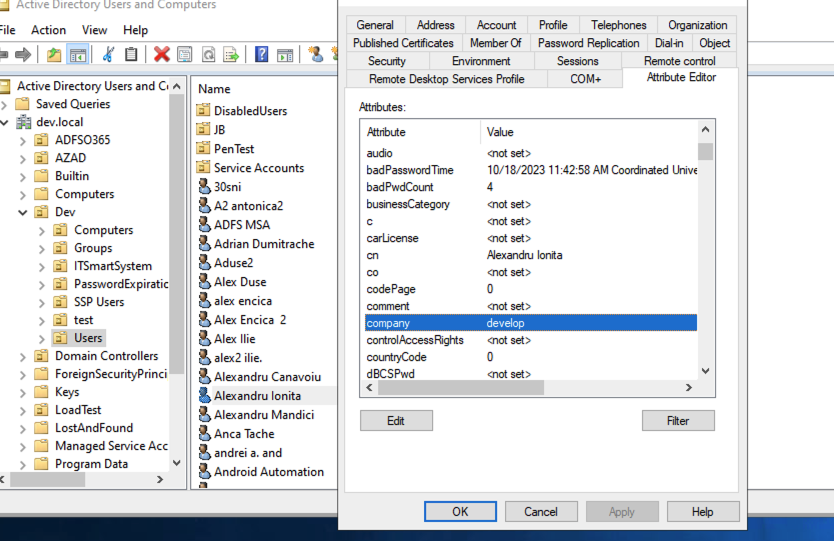
Task: Click the Forward arrow toolbar icon
Action: click(23, 54)
